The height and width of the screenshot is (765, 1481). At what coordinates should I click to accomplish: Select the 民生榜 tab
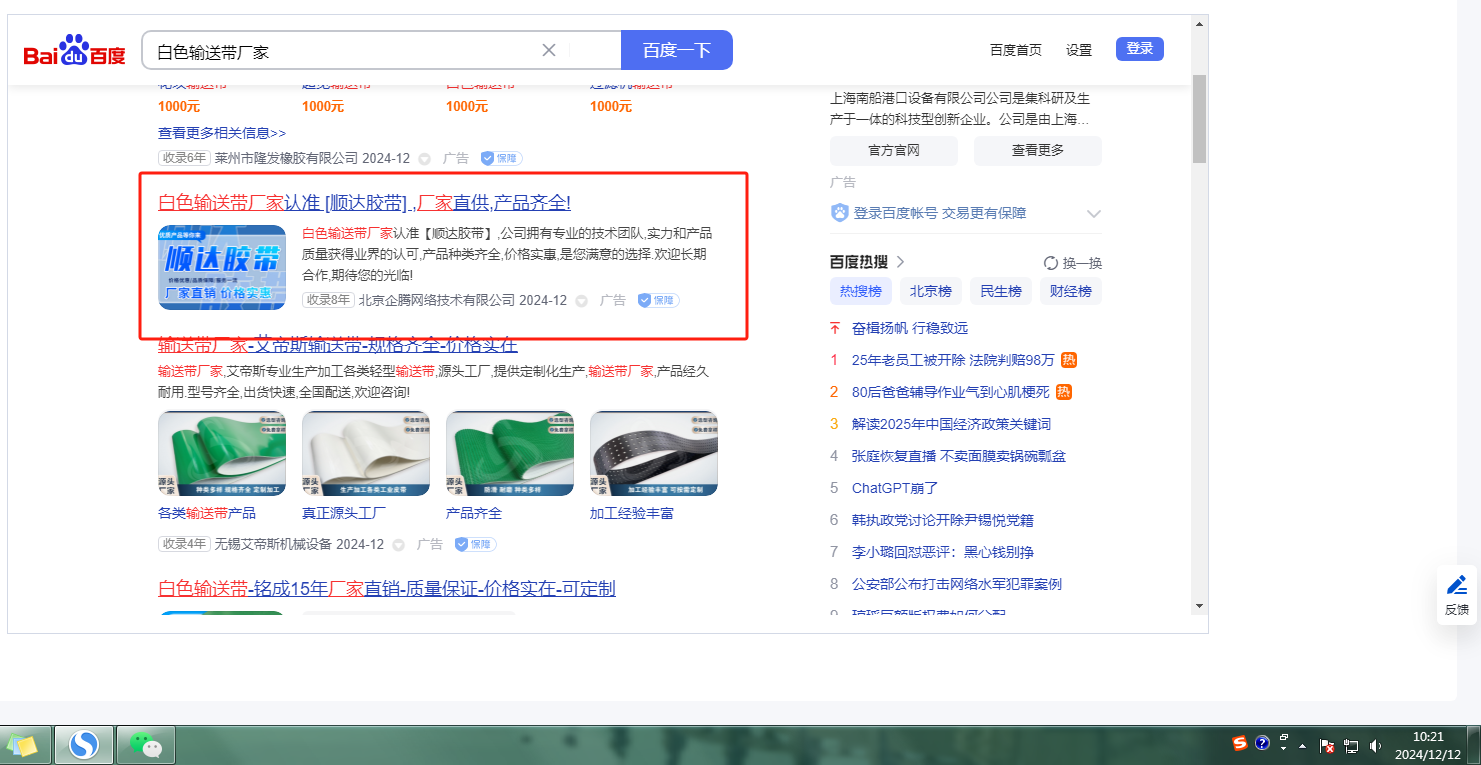1001,292
